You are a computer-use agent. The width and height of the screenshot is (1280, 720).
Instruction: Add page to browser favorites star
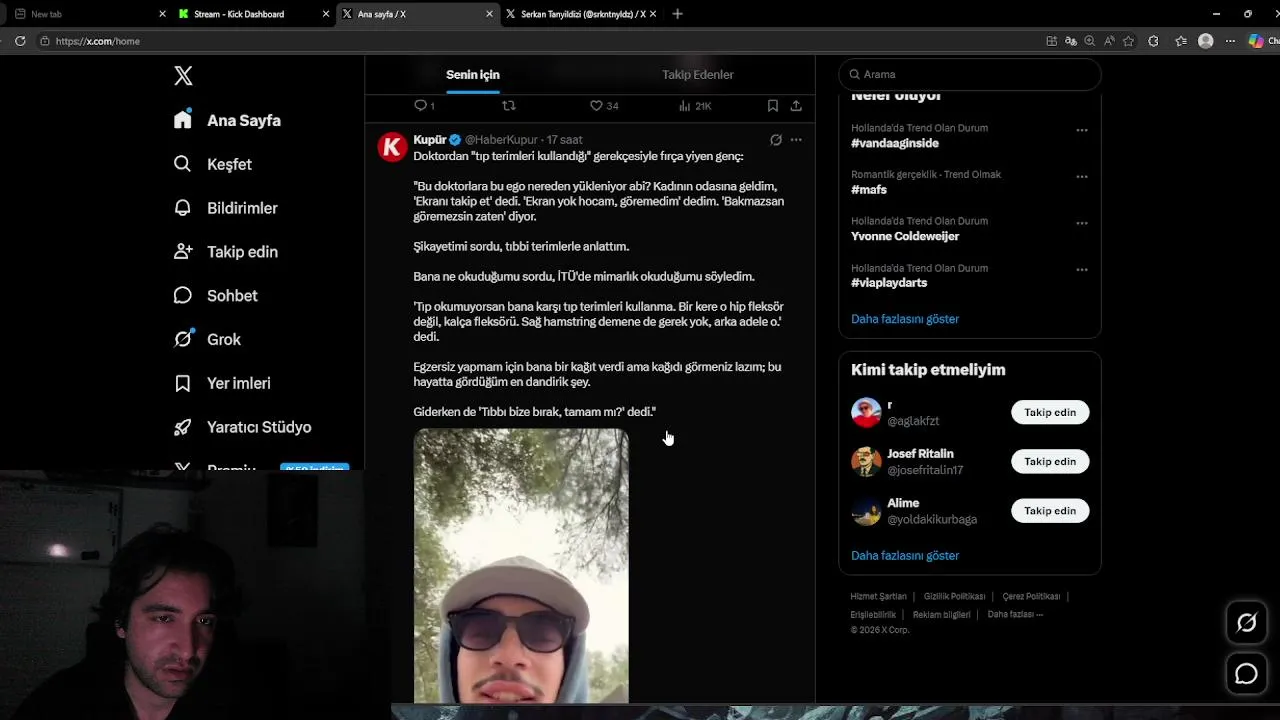click(x=1128, y=41)
